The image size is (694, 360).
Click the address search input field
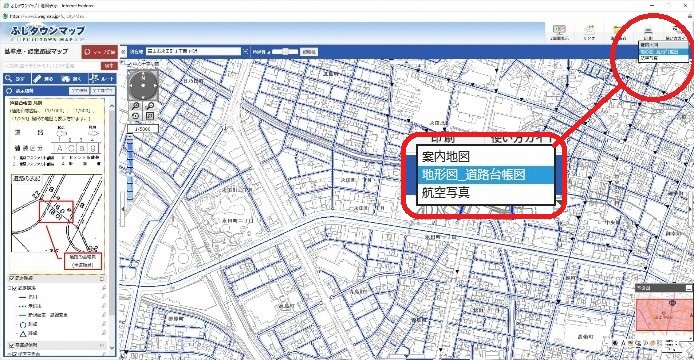52,66
